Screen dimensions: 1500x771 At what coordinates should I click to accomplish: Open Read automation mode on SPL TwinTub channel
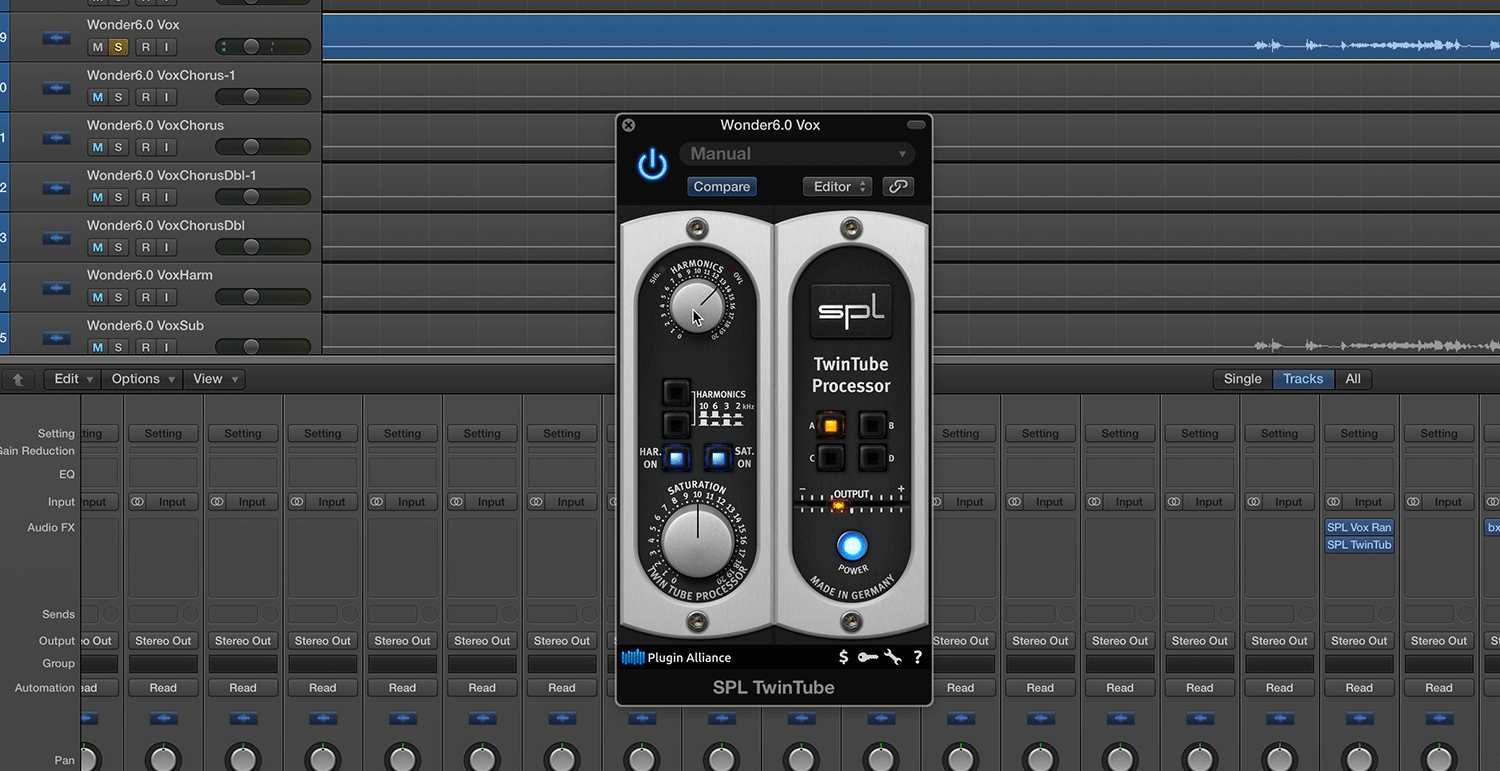[1359, 687]
